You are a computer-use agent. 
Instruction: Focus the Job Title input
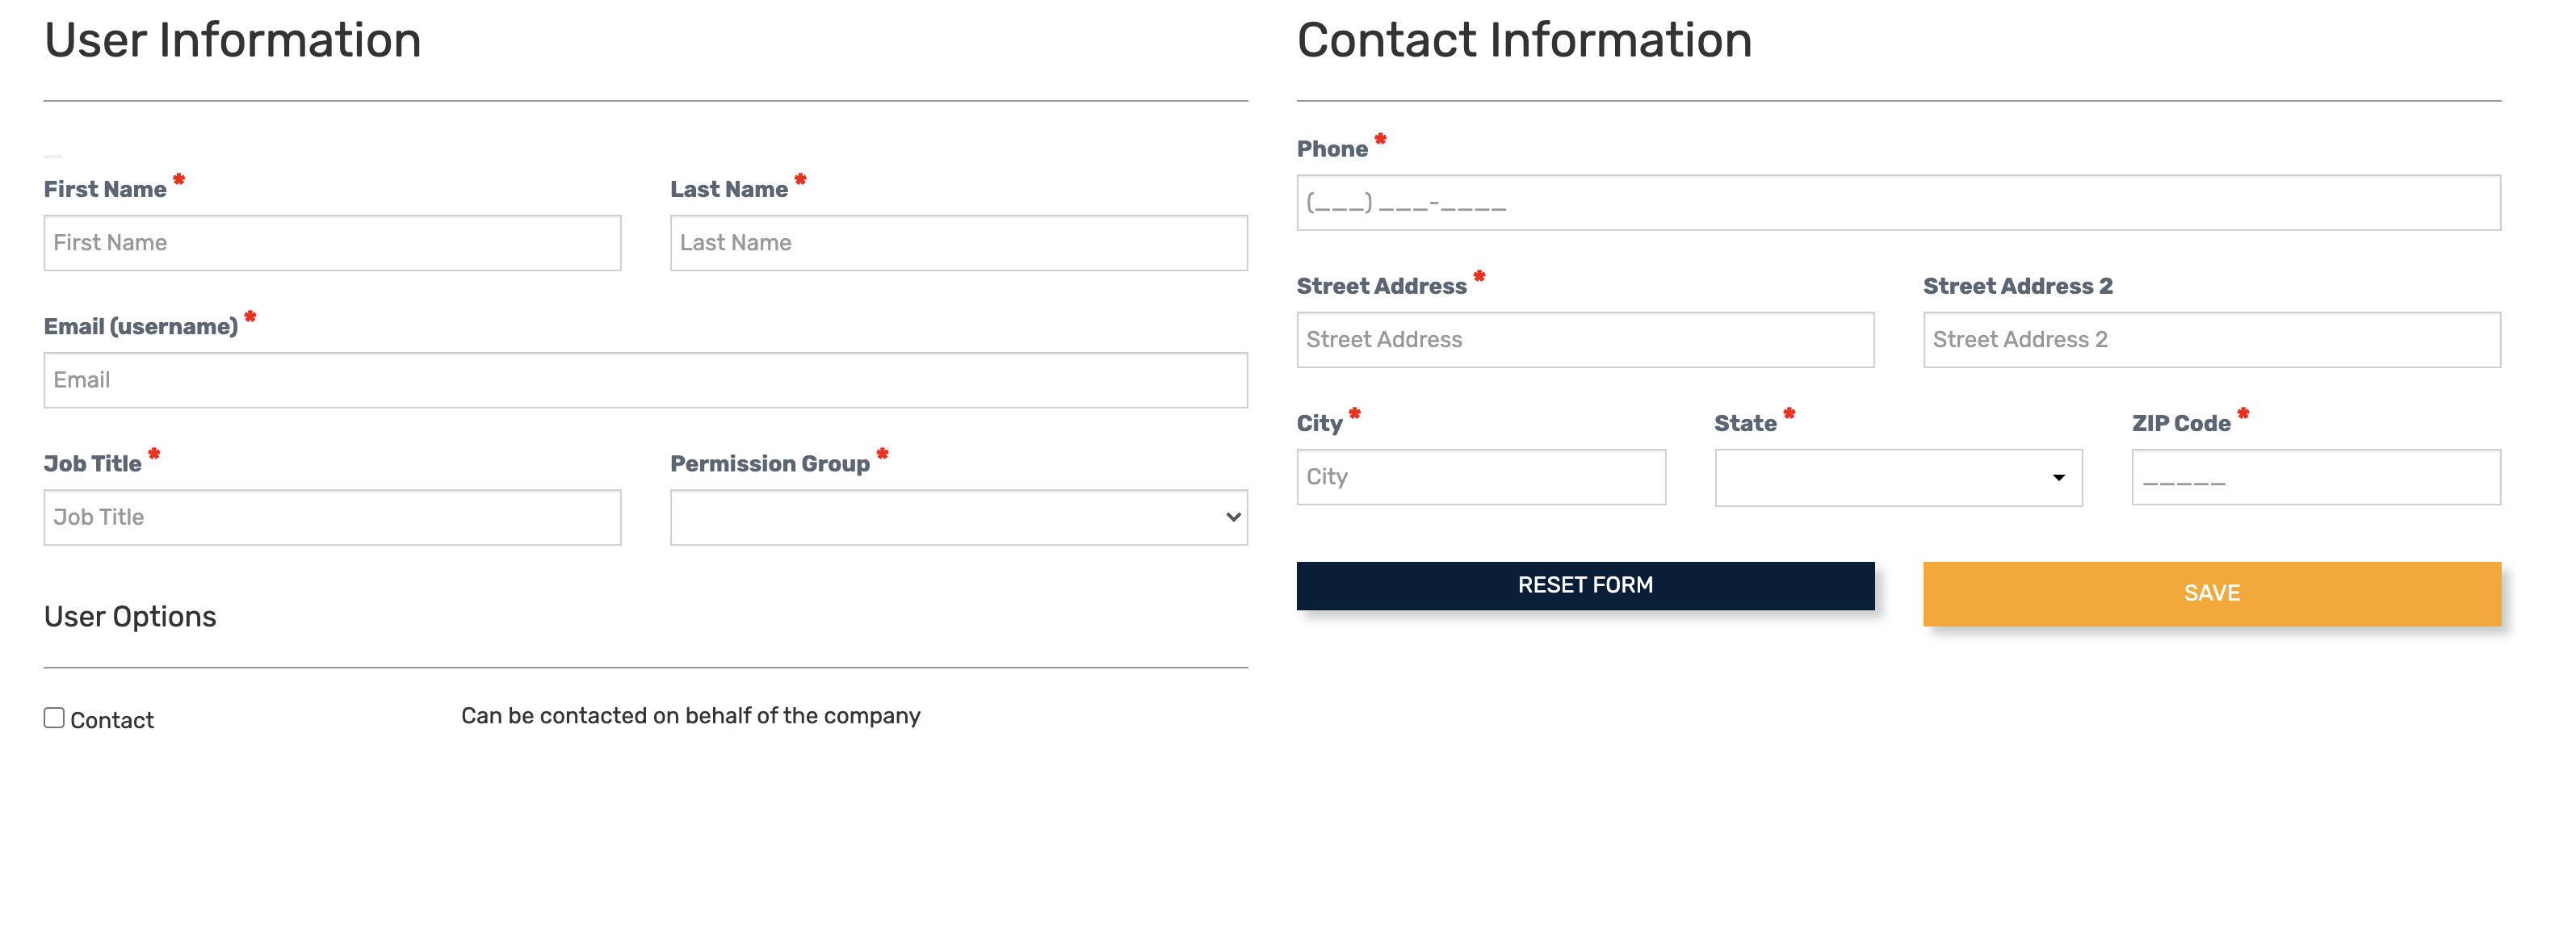[332, 517]
